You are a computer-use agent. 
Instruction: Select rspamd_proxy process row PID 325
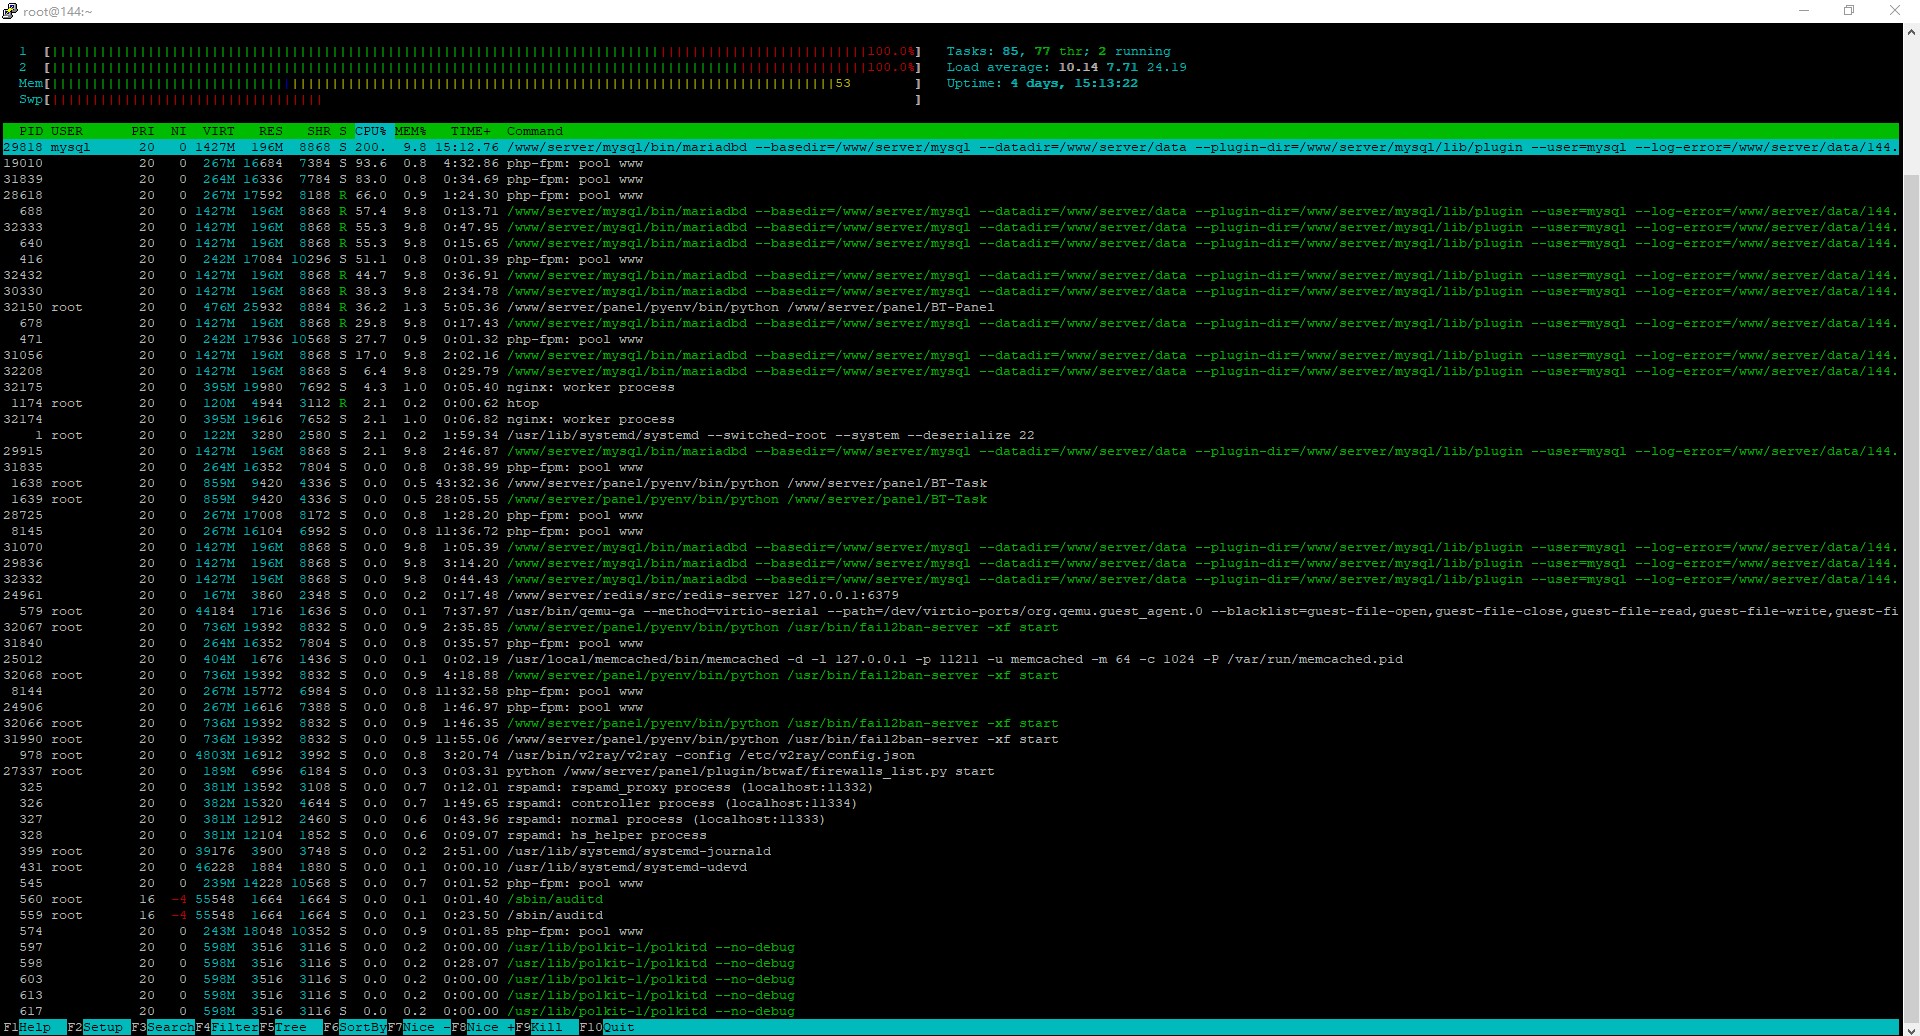point(950,787)
